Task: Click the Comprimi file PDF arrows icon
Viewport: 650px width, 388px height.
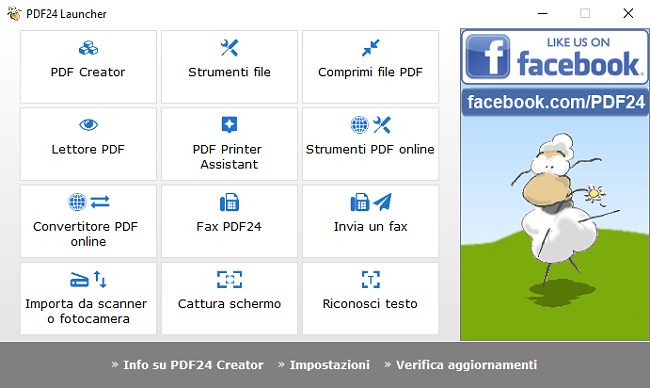Action: click(370, 48)
